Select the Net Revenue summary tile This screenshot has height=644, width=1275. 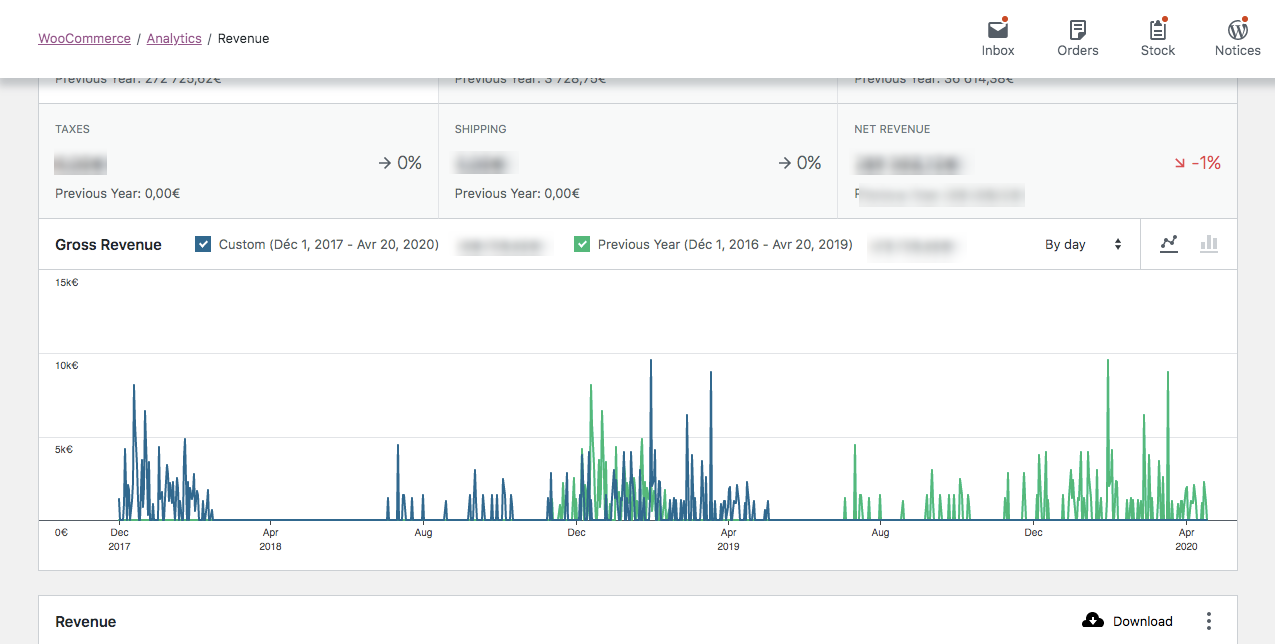pyautogui.click(x=1037, y=161)
